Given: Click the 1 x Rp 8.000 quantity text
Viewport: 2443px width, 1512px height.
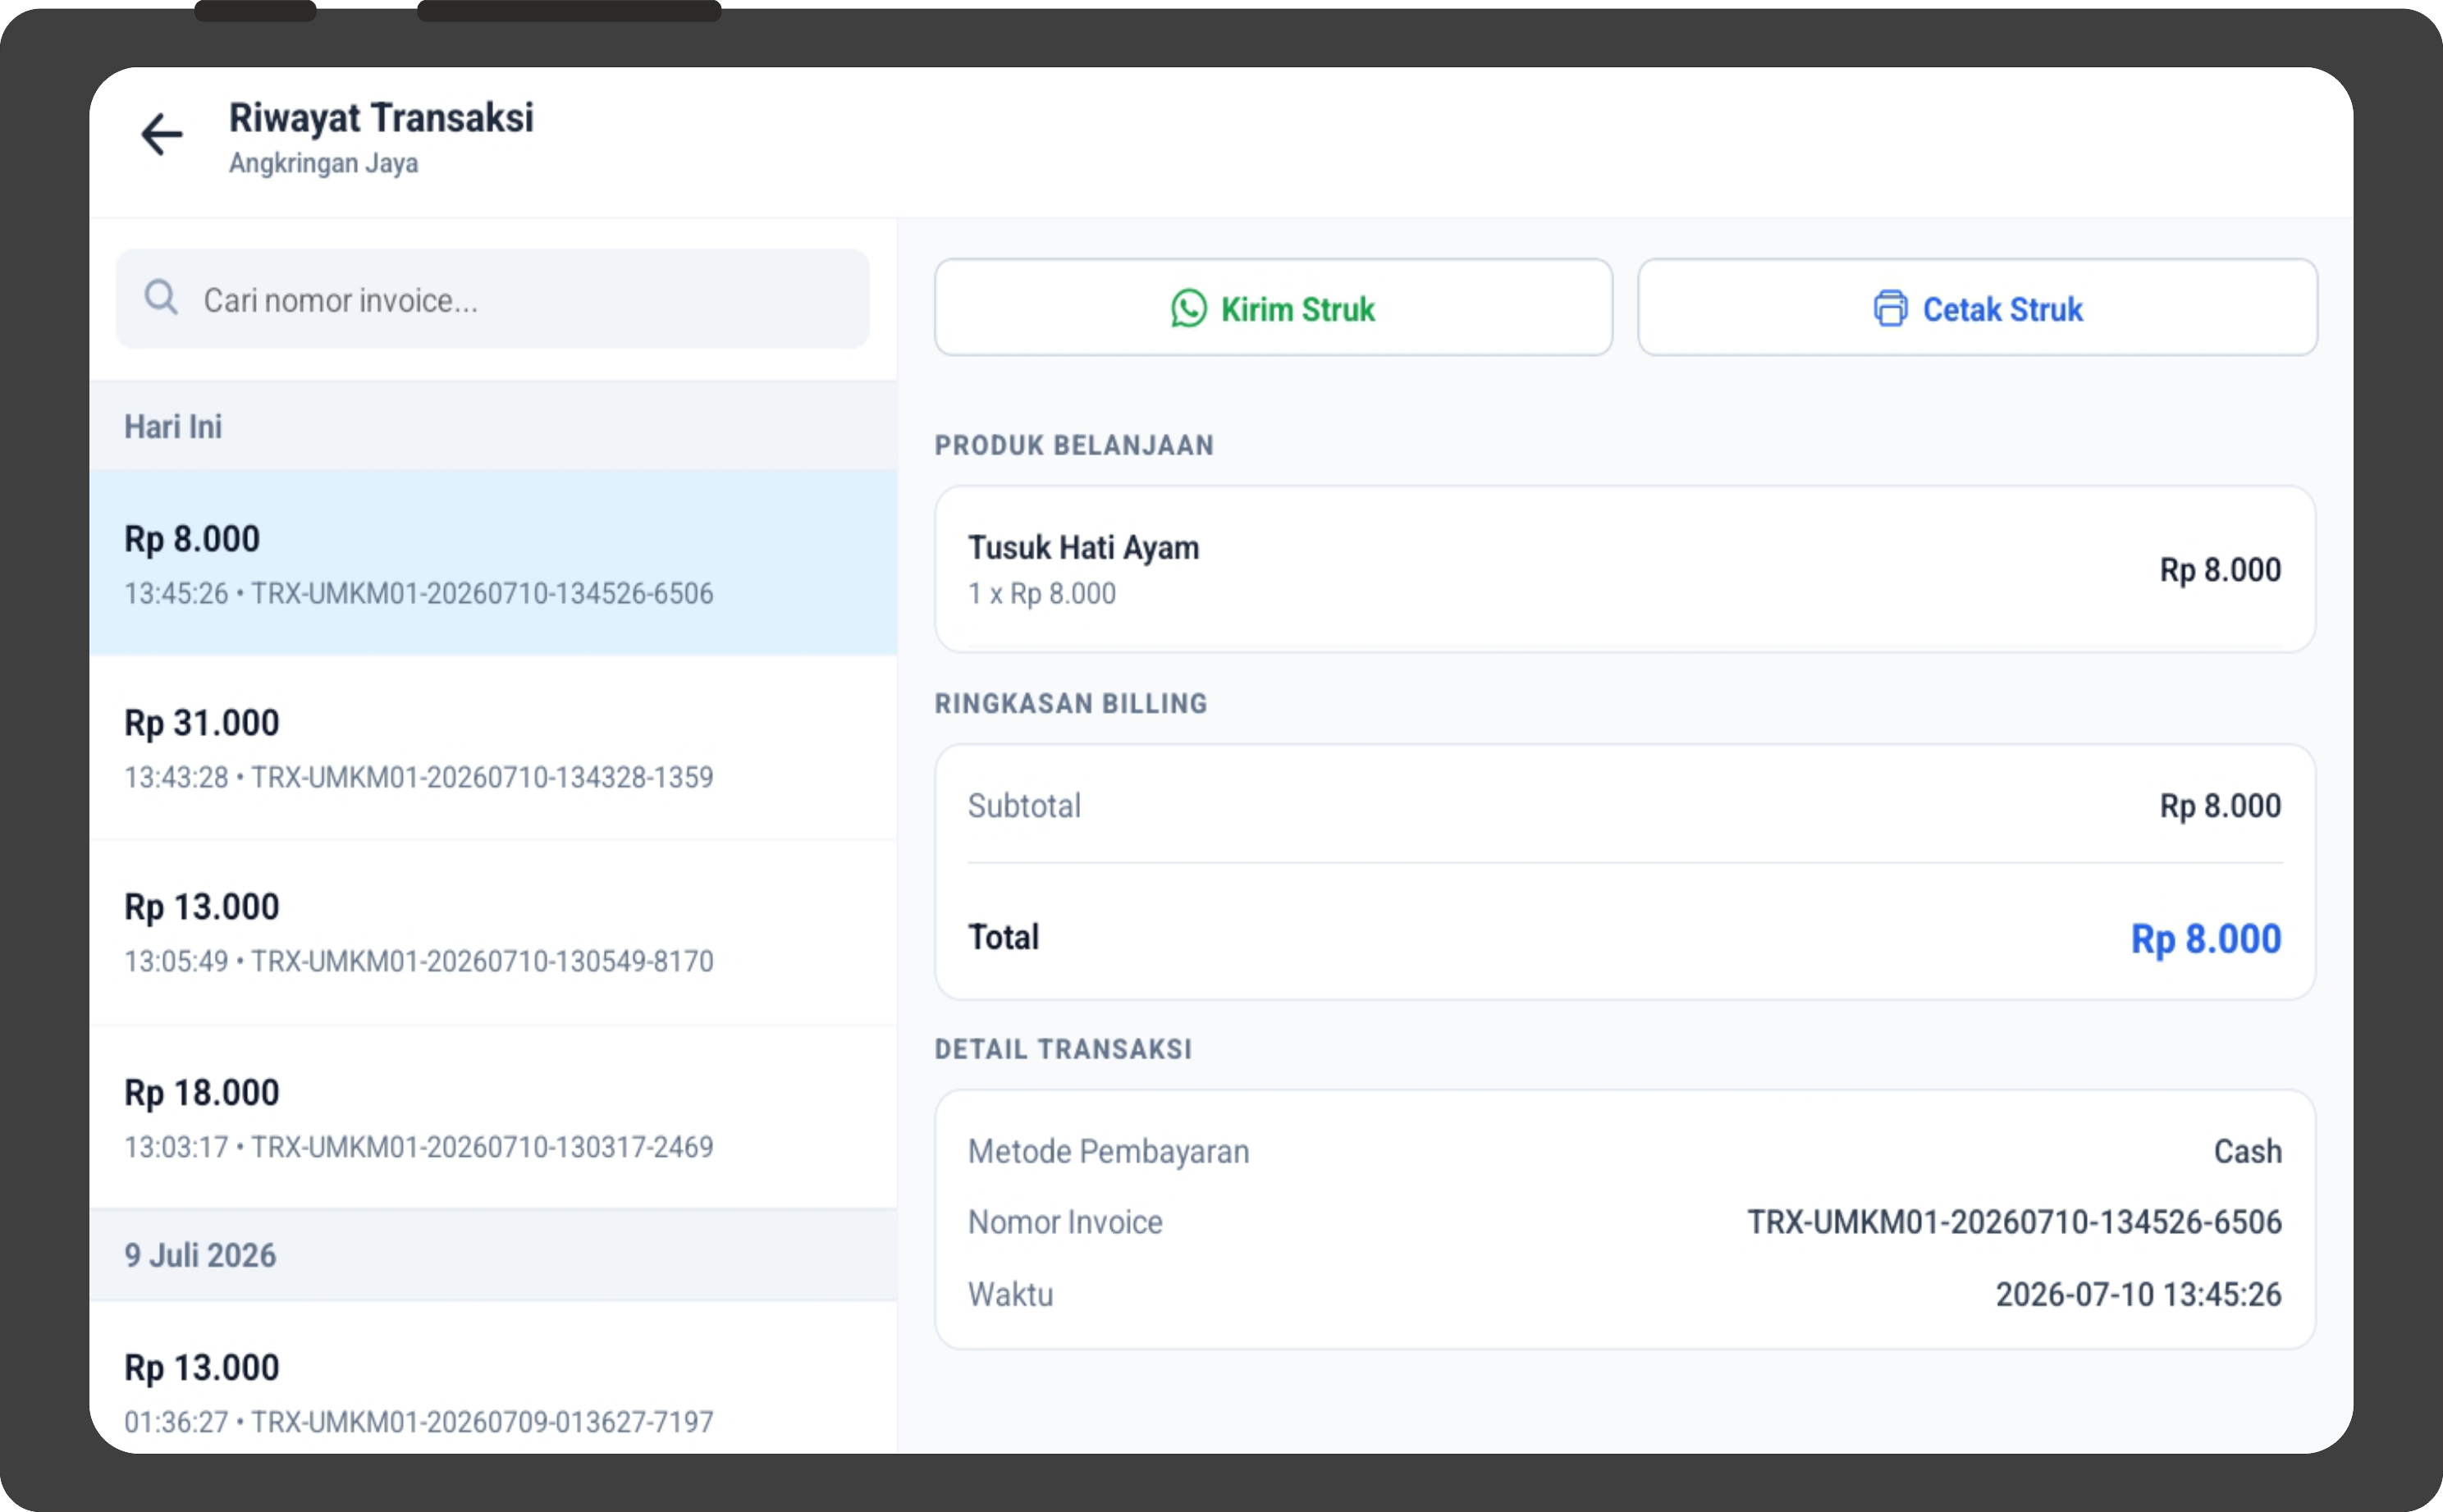Looking at the screenshot, I should click(x=1041, y=594).
